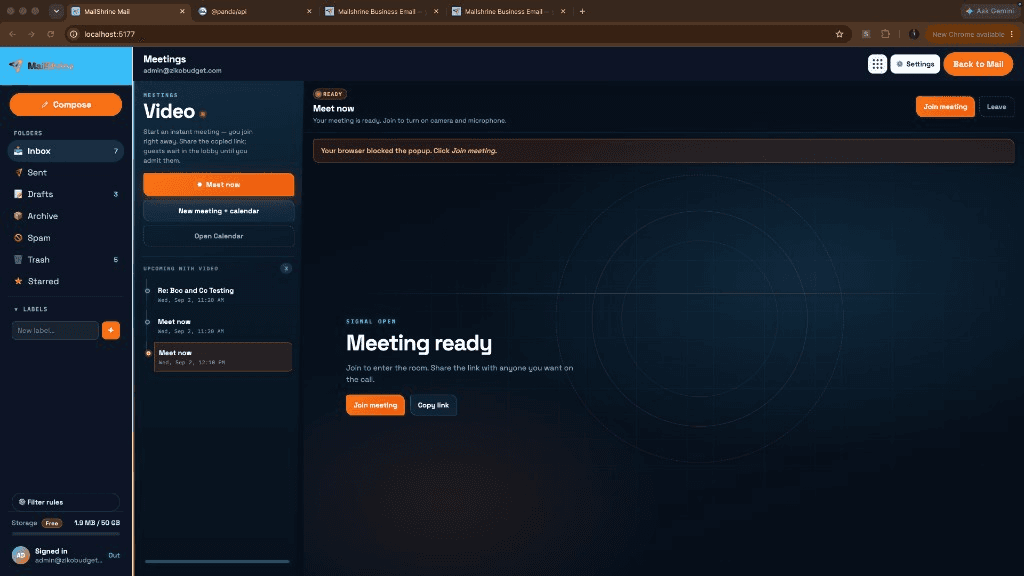
Task: Click the MailShrine logo icon
Action: coord(16,65)
